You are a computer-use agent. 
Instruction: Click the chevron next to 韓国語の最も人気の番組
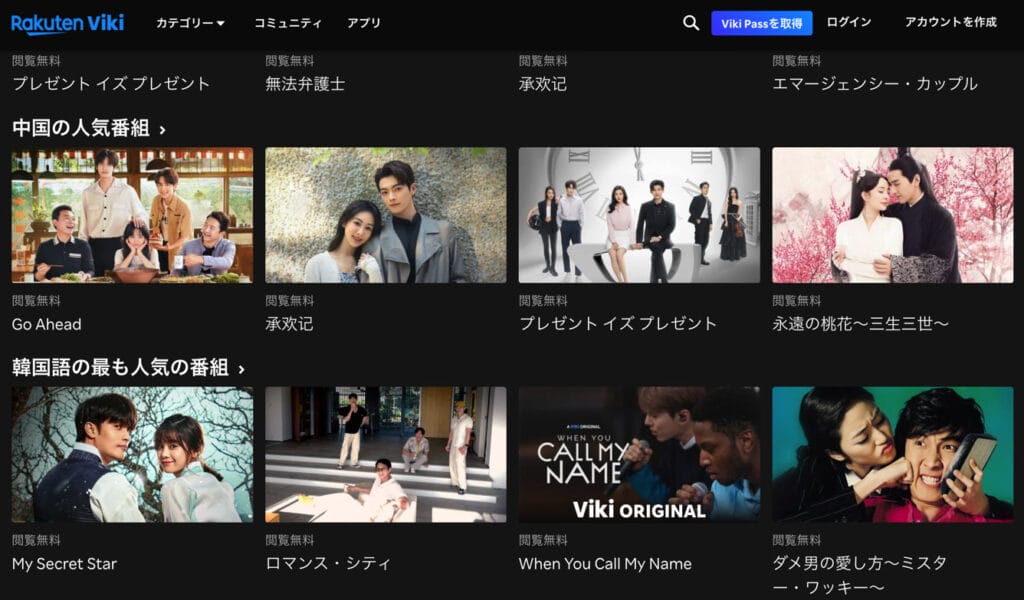(242, 369)
